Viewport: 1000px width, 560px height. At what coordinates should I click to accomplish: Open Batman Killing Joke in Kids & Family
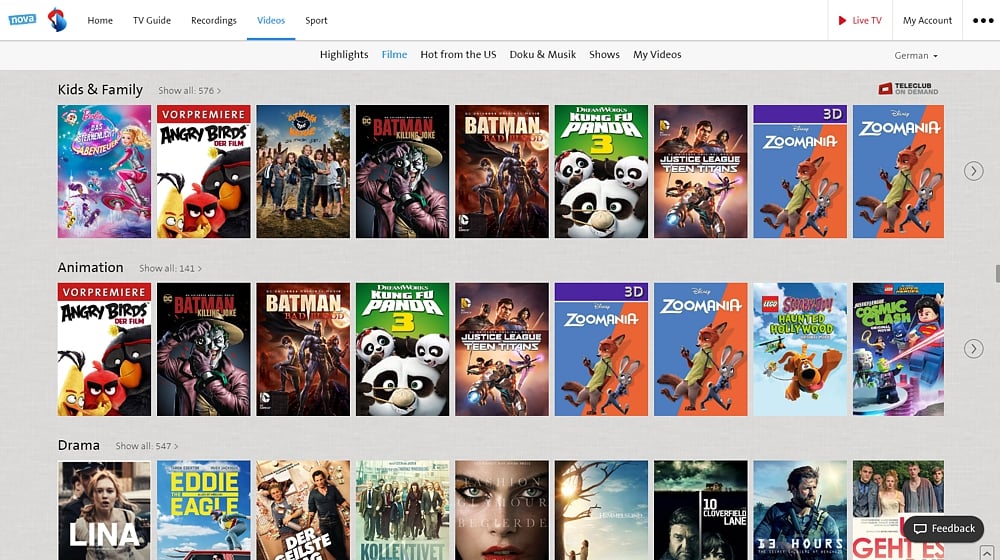pos(402,172)
